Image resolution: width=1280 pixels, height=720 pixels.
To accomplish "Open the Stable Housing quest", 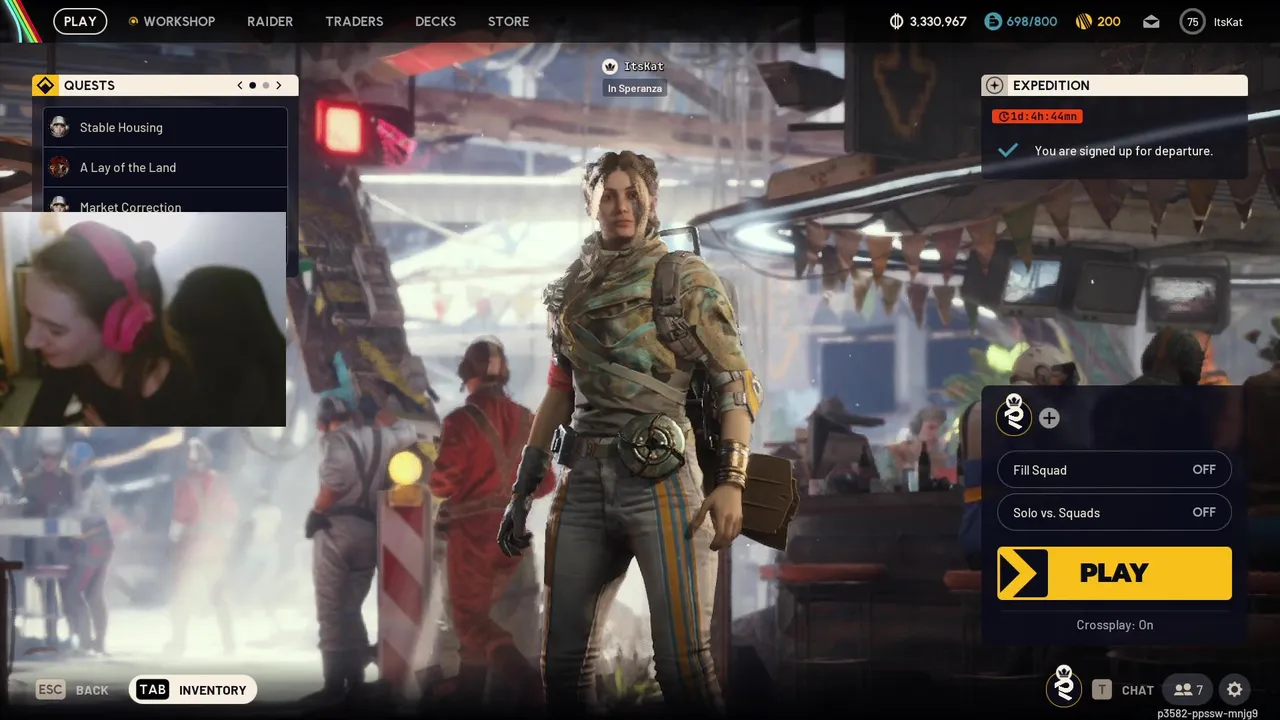I will tap(165, 127).
